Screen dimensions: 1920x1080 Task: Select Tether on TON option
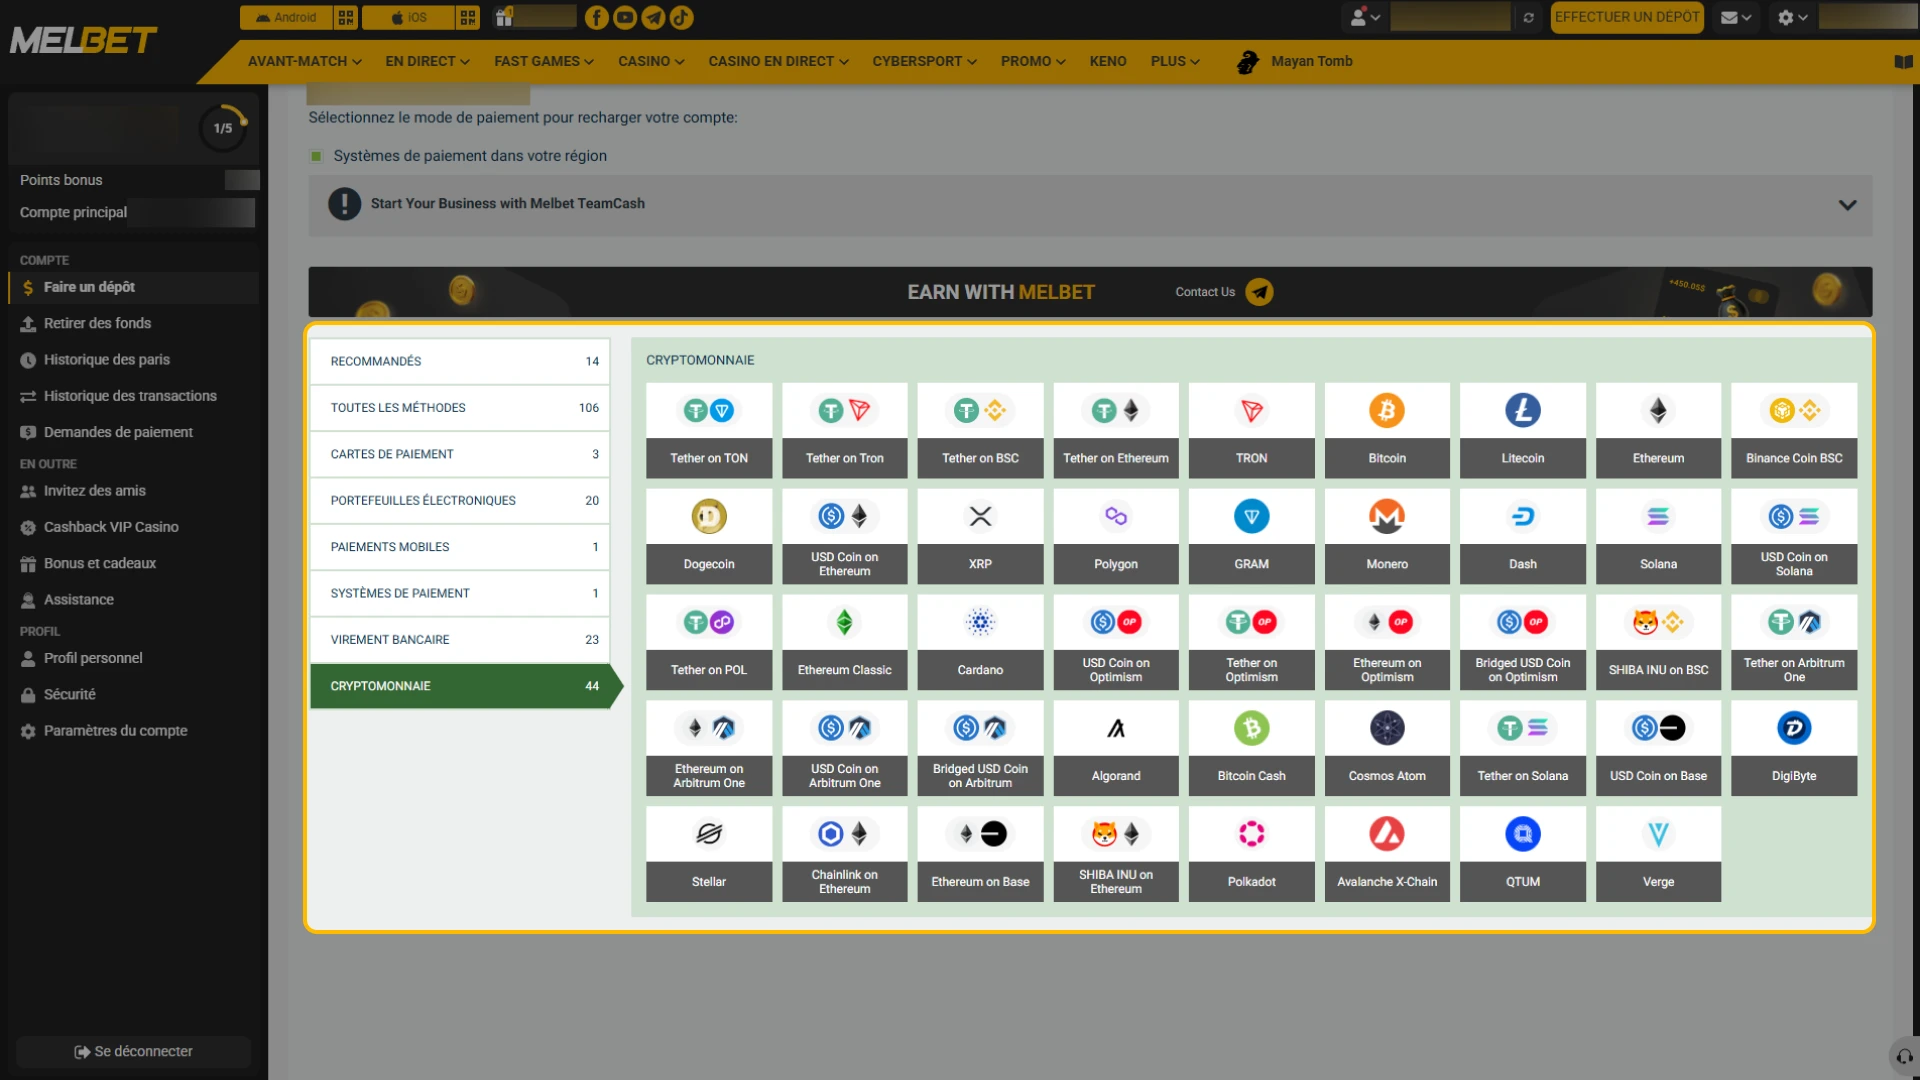(x=708, y=431)
